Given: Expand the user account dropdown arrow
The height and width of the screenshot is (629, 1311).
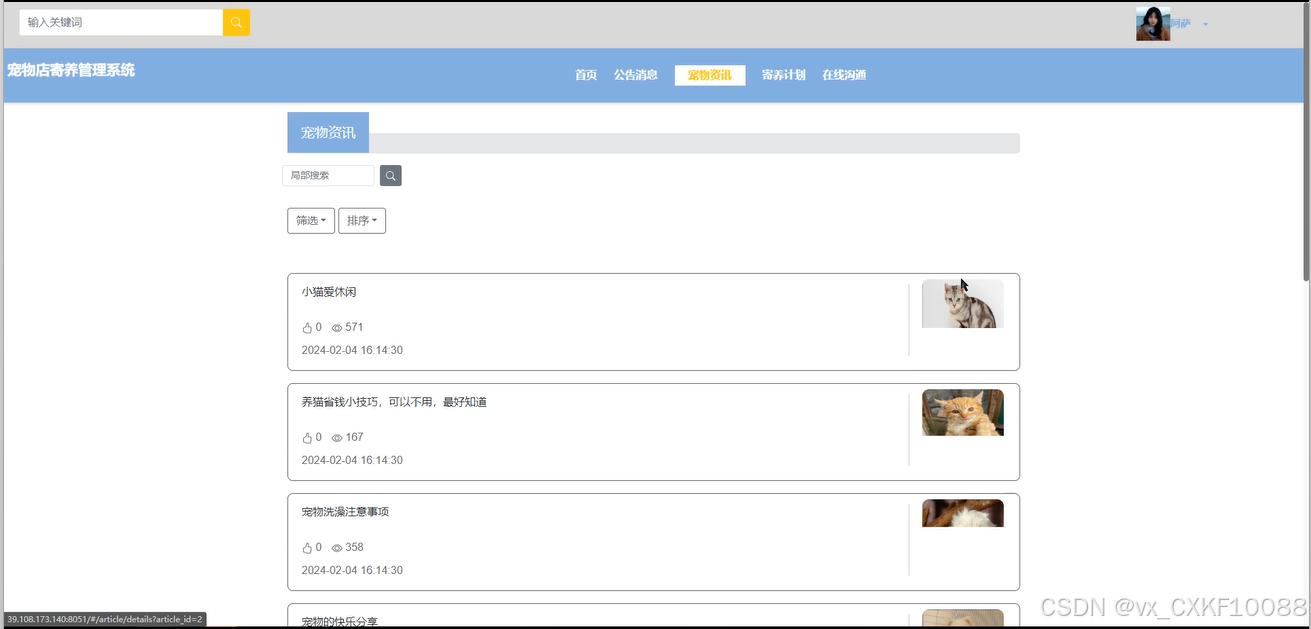Looking at the screenshot, I should (x=1205, y=24).
